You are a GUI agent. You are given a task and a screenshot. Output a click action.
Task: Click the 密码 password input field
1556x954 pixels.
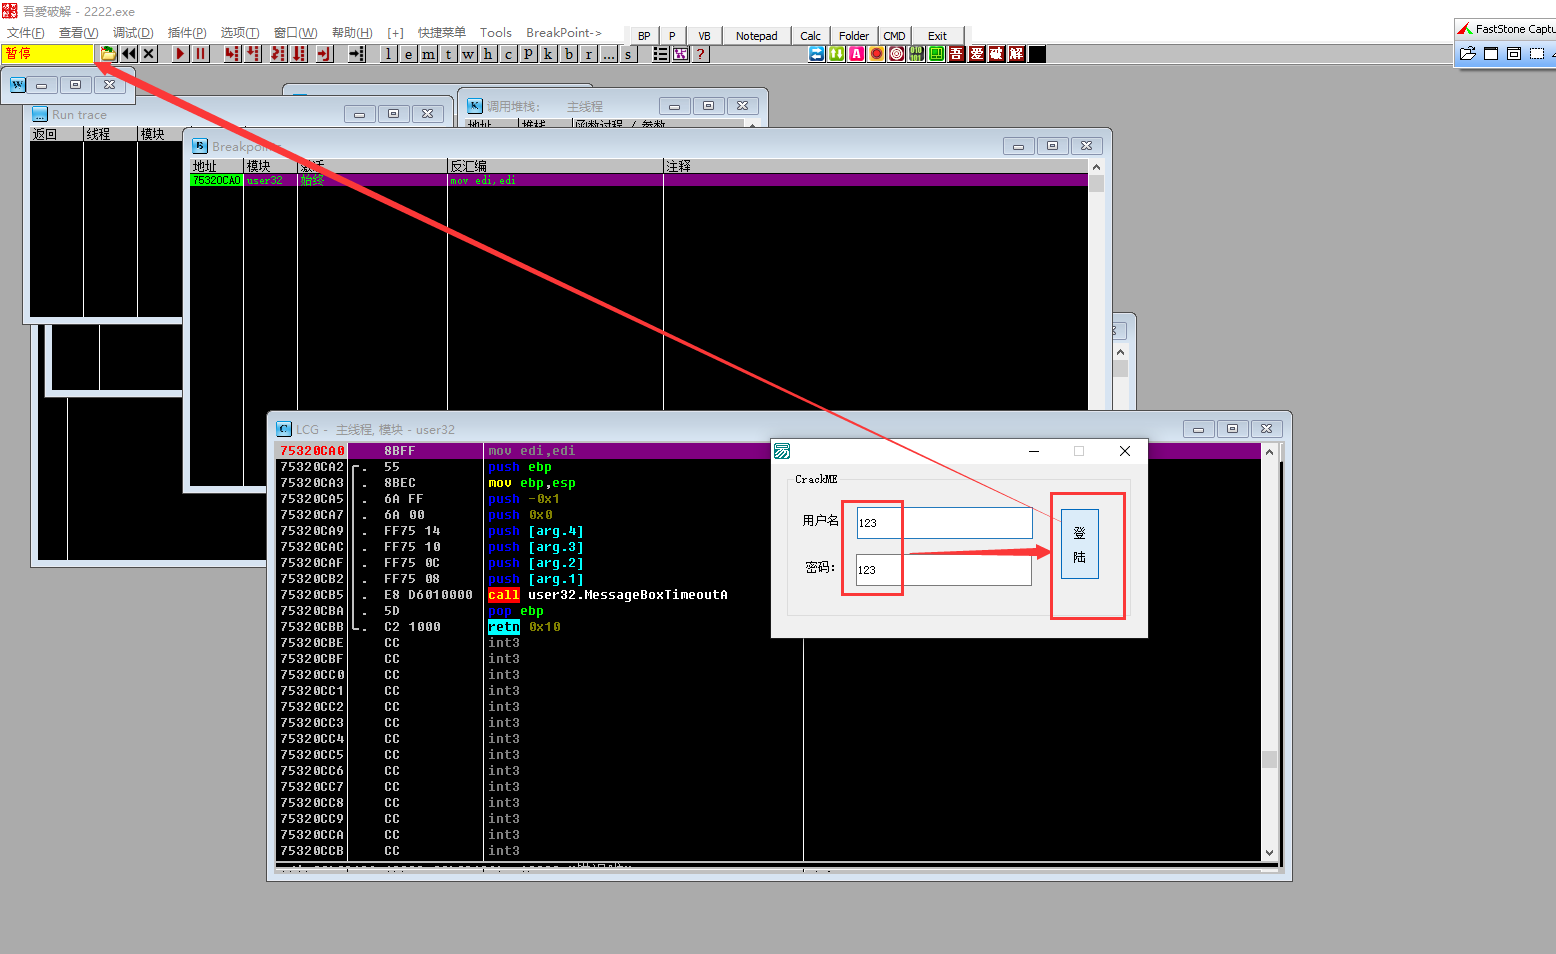(x=944, y=570)
